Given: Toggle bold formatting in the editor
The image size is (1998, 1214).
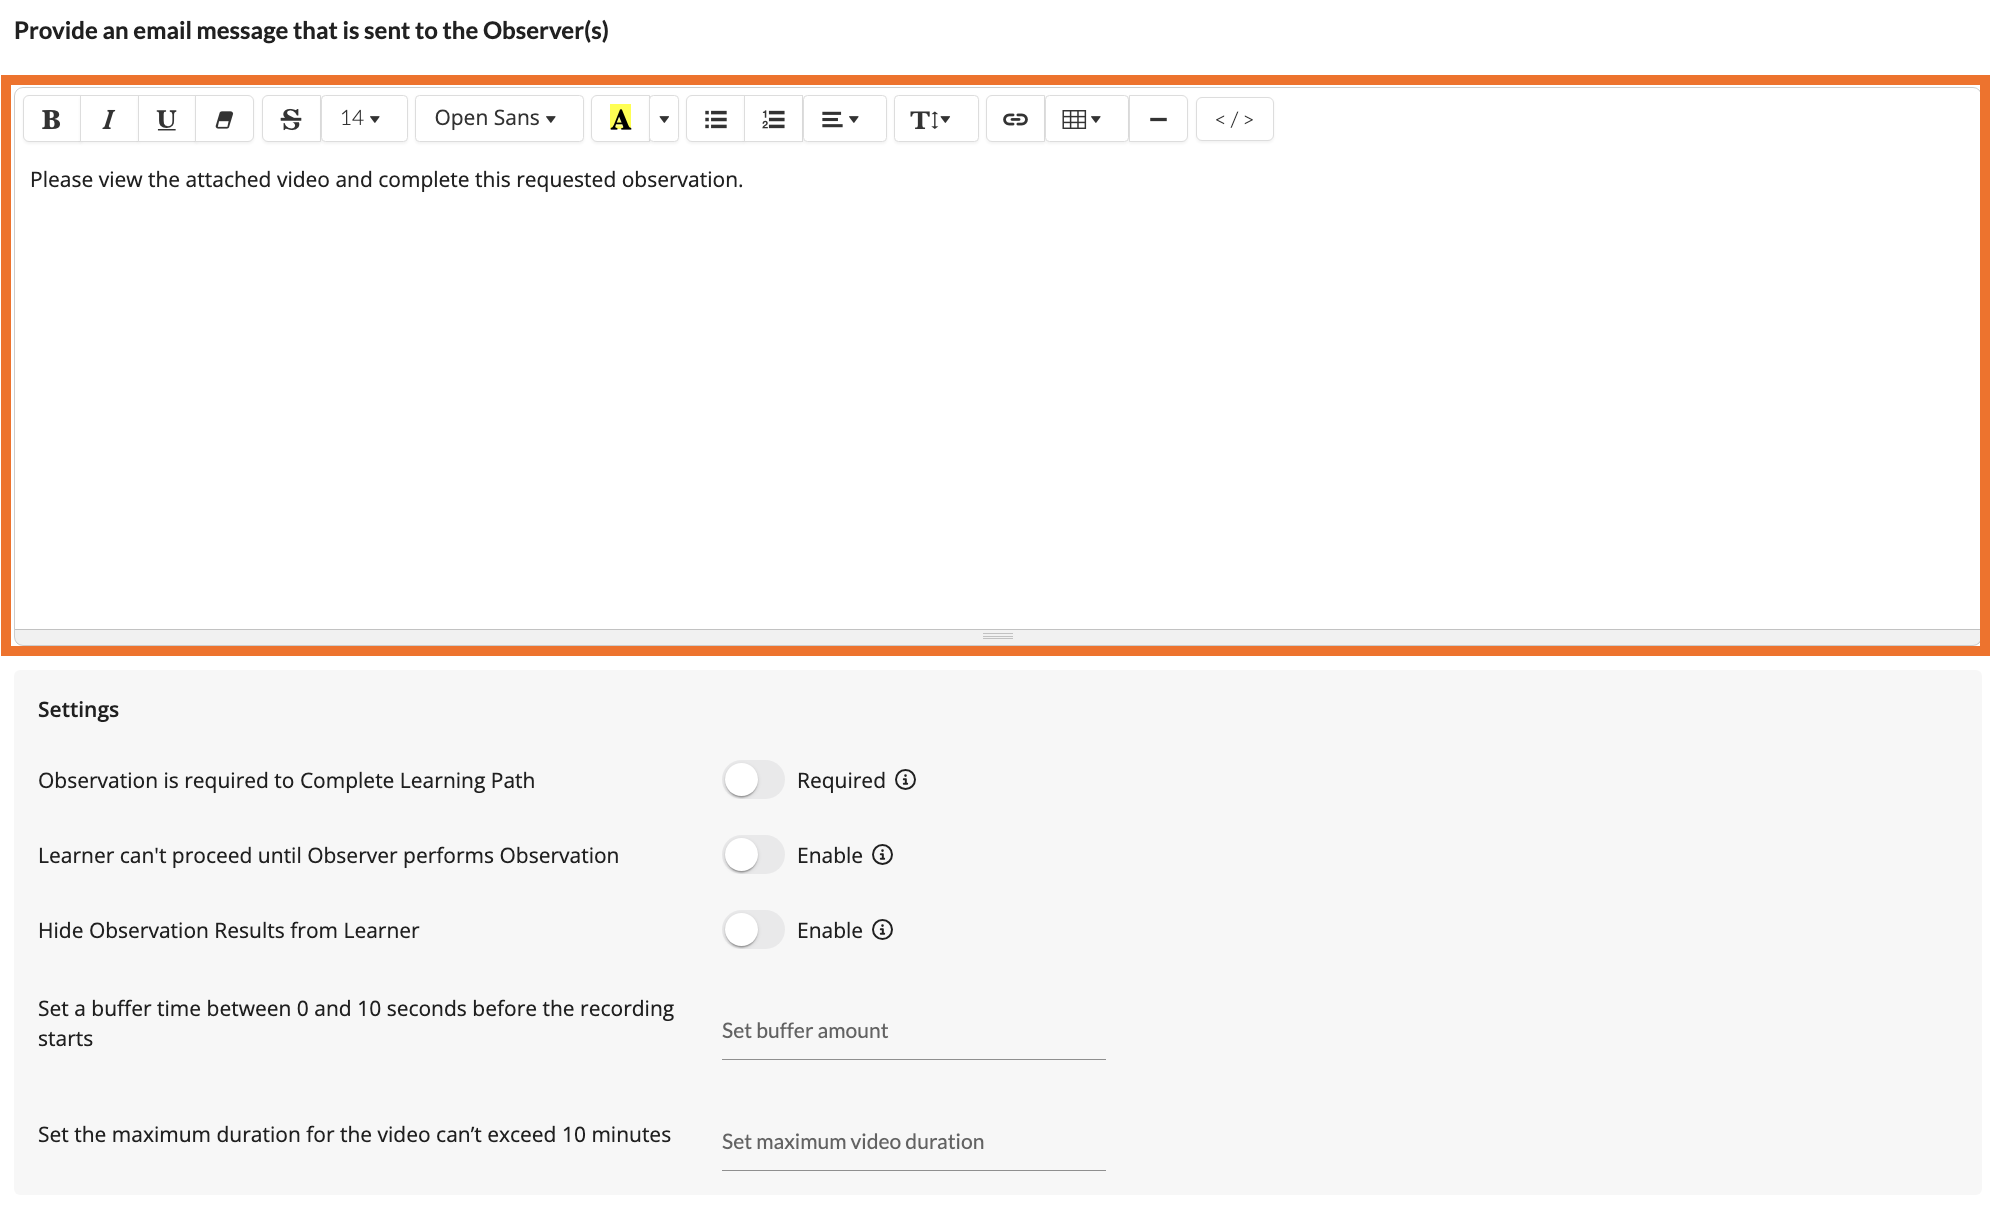Looking at the screenshot, I should tap(51, 119).
